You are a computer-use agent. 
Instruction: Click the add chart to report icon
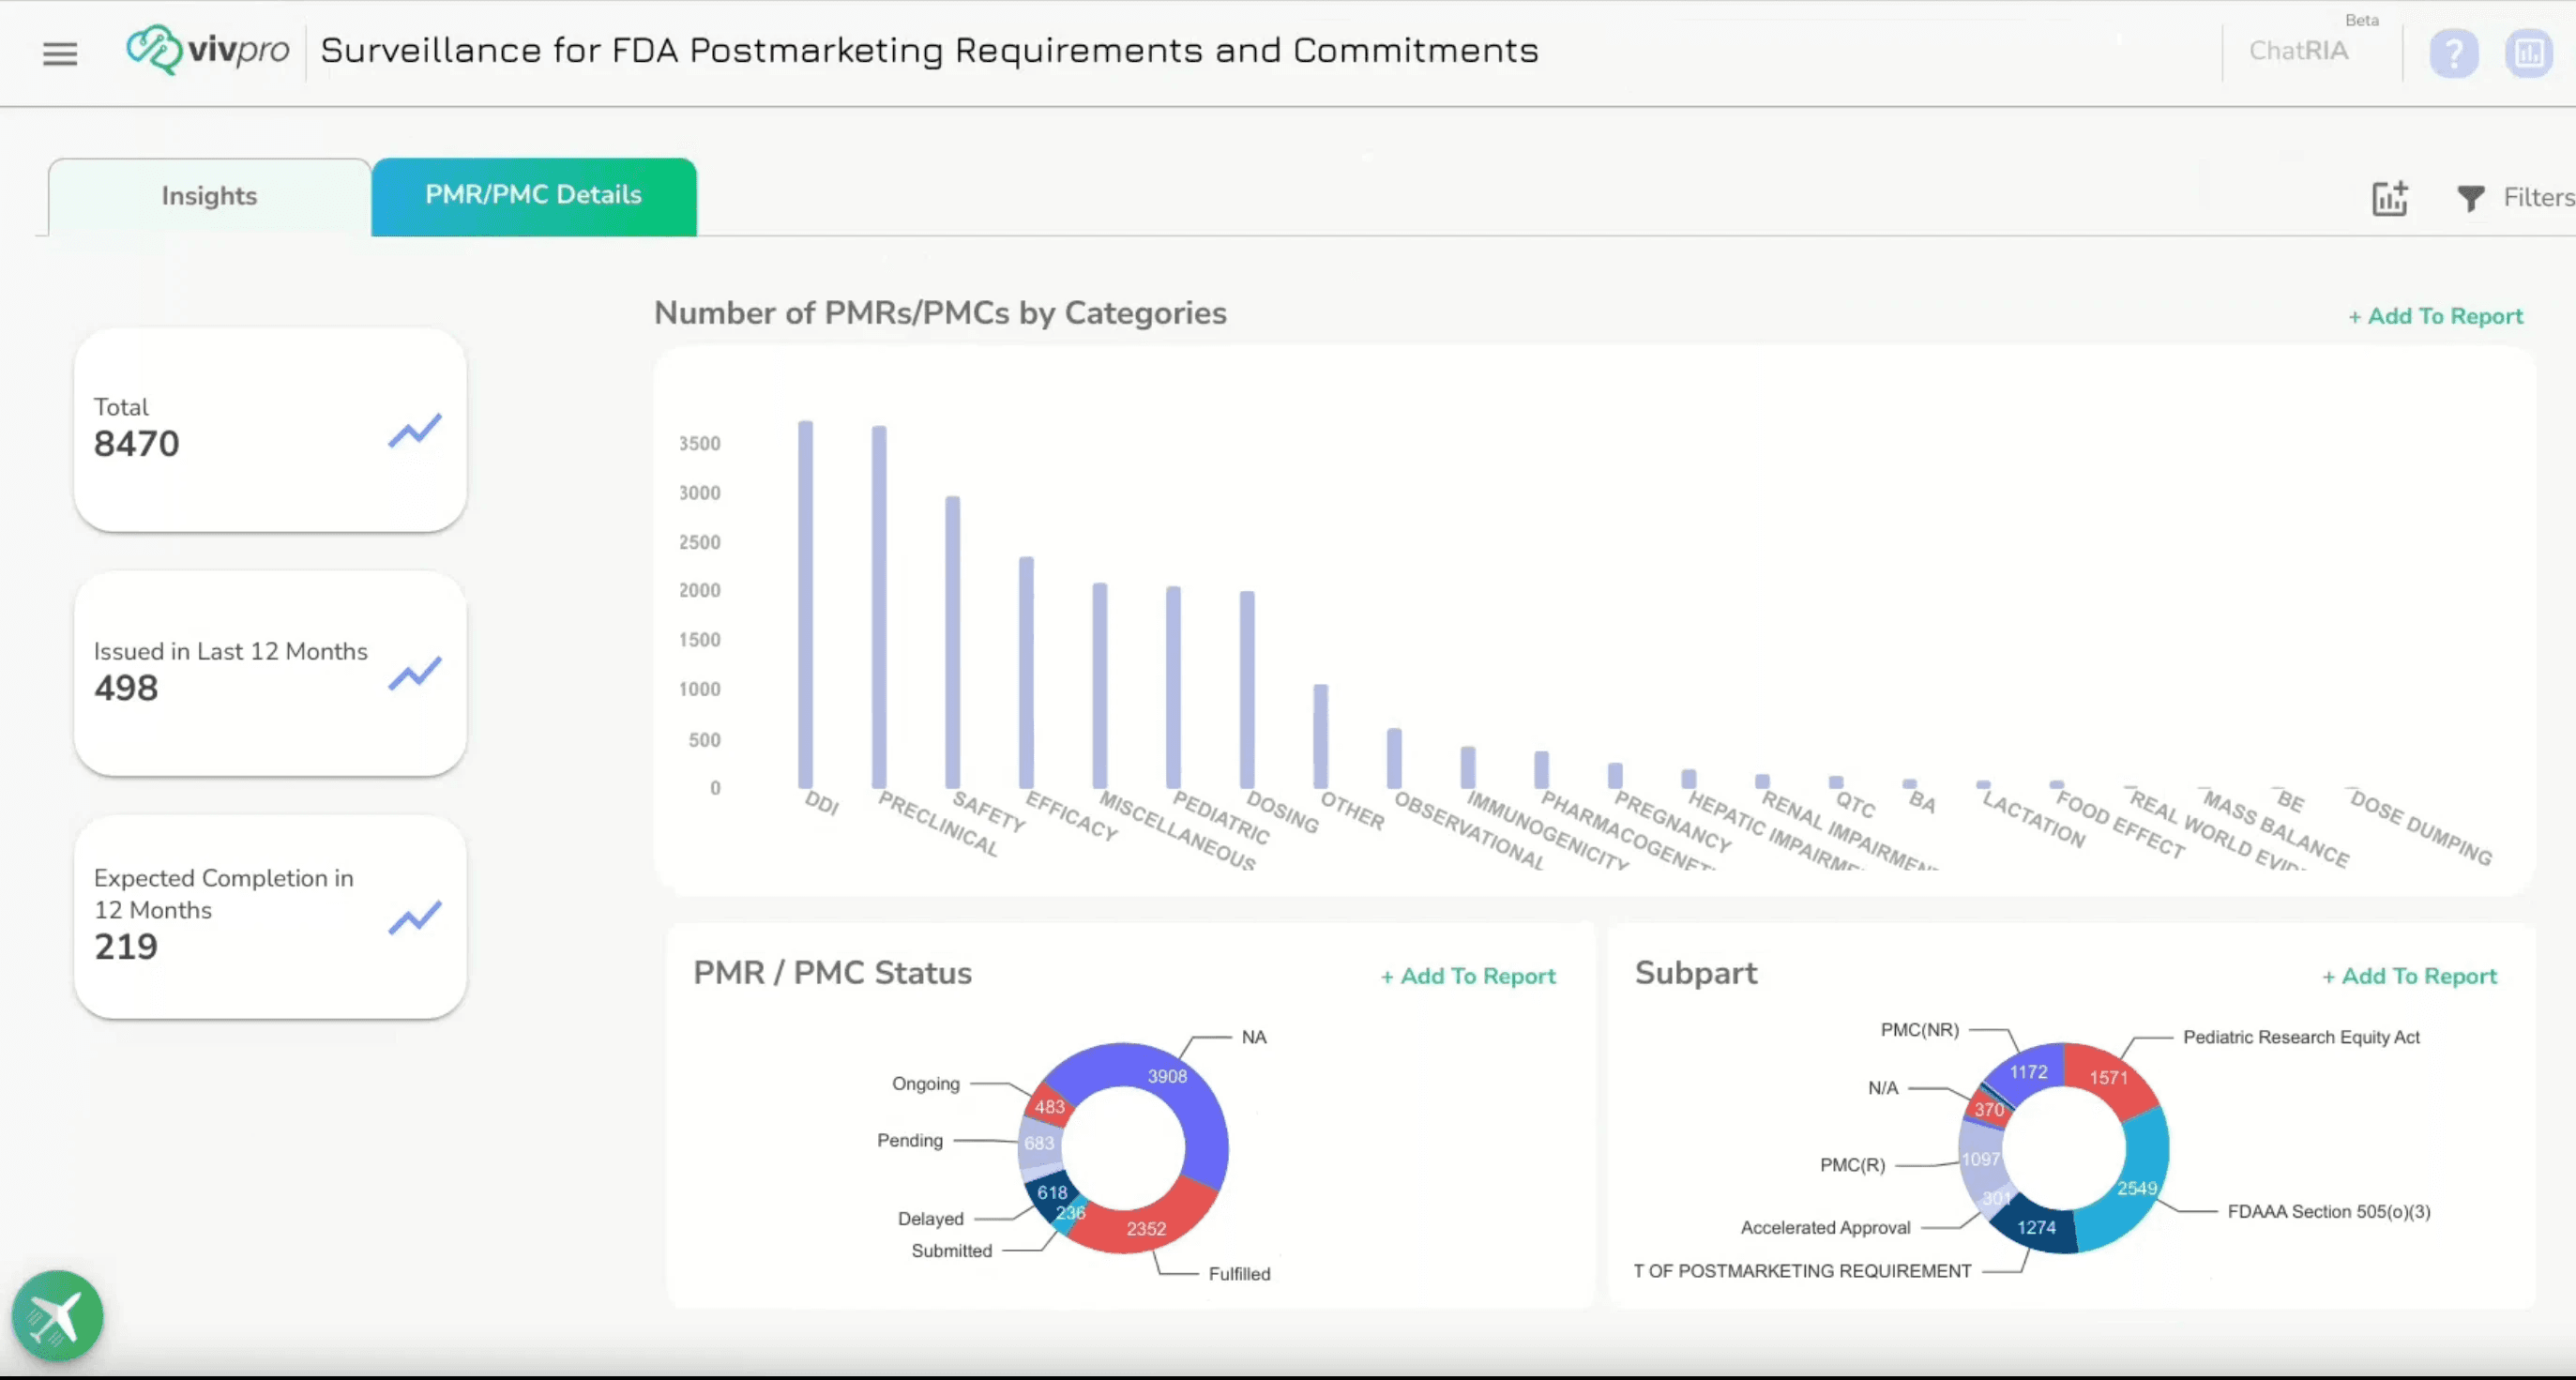tap(2389, 198)
